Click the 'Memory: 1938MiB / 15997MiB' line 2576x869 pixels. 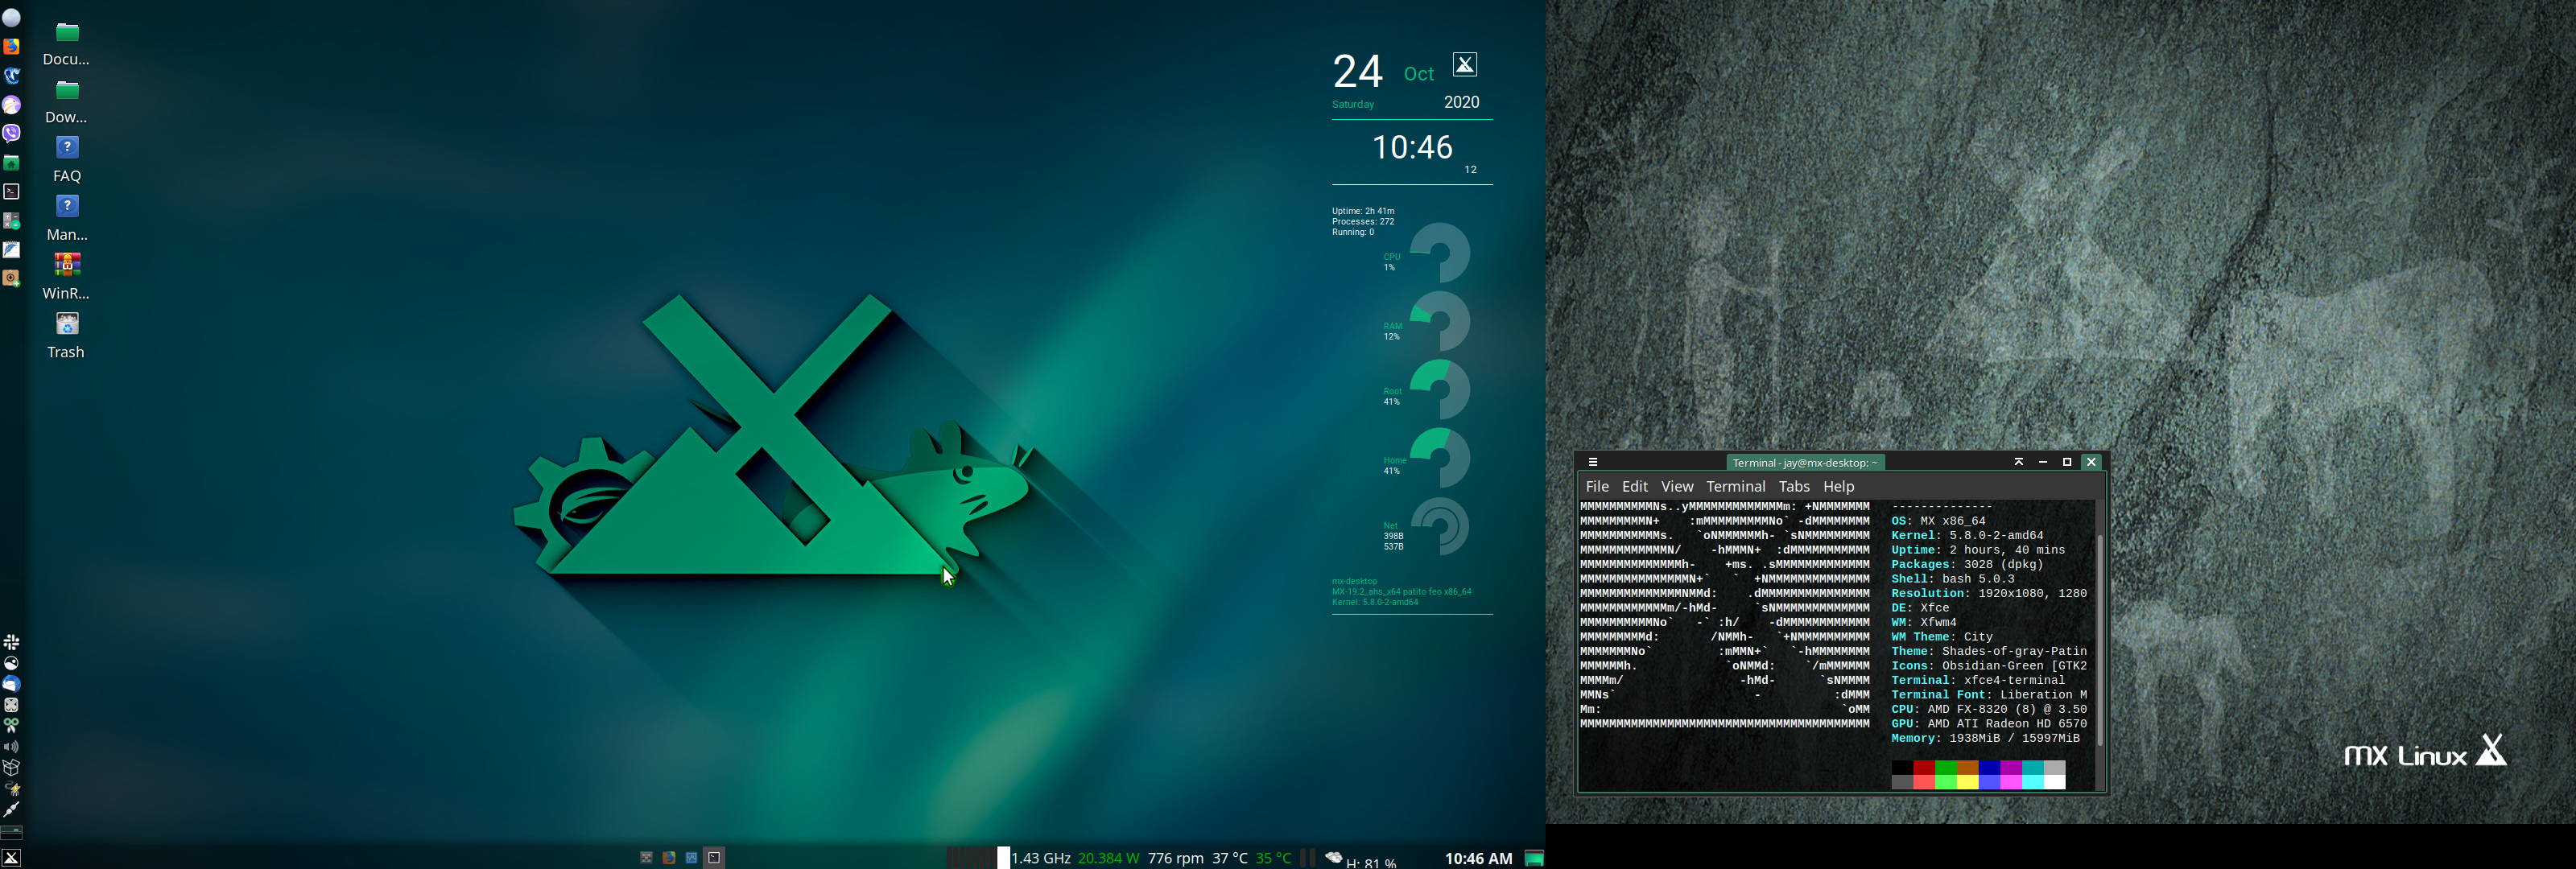[1985, 739]
